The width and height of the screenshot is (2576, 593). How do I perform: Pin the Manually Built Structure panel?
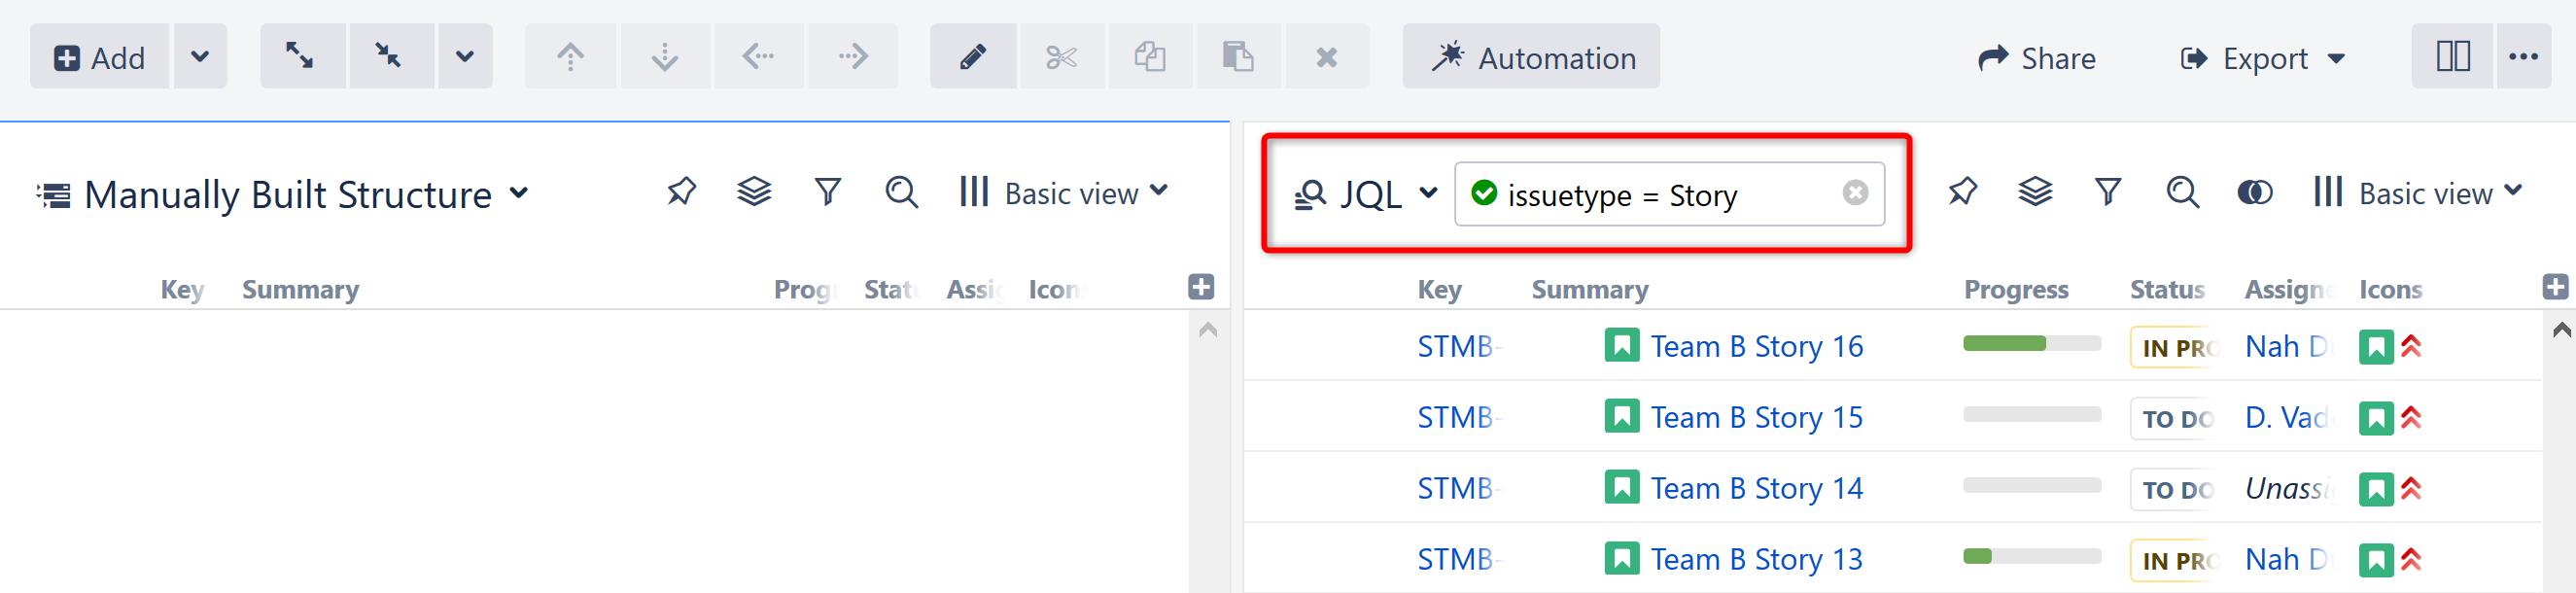[x=681, y=192]
